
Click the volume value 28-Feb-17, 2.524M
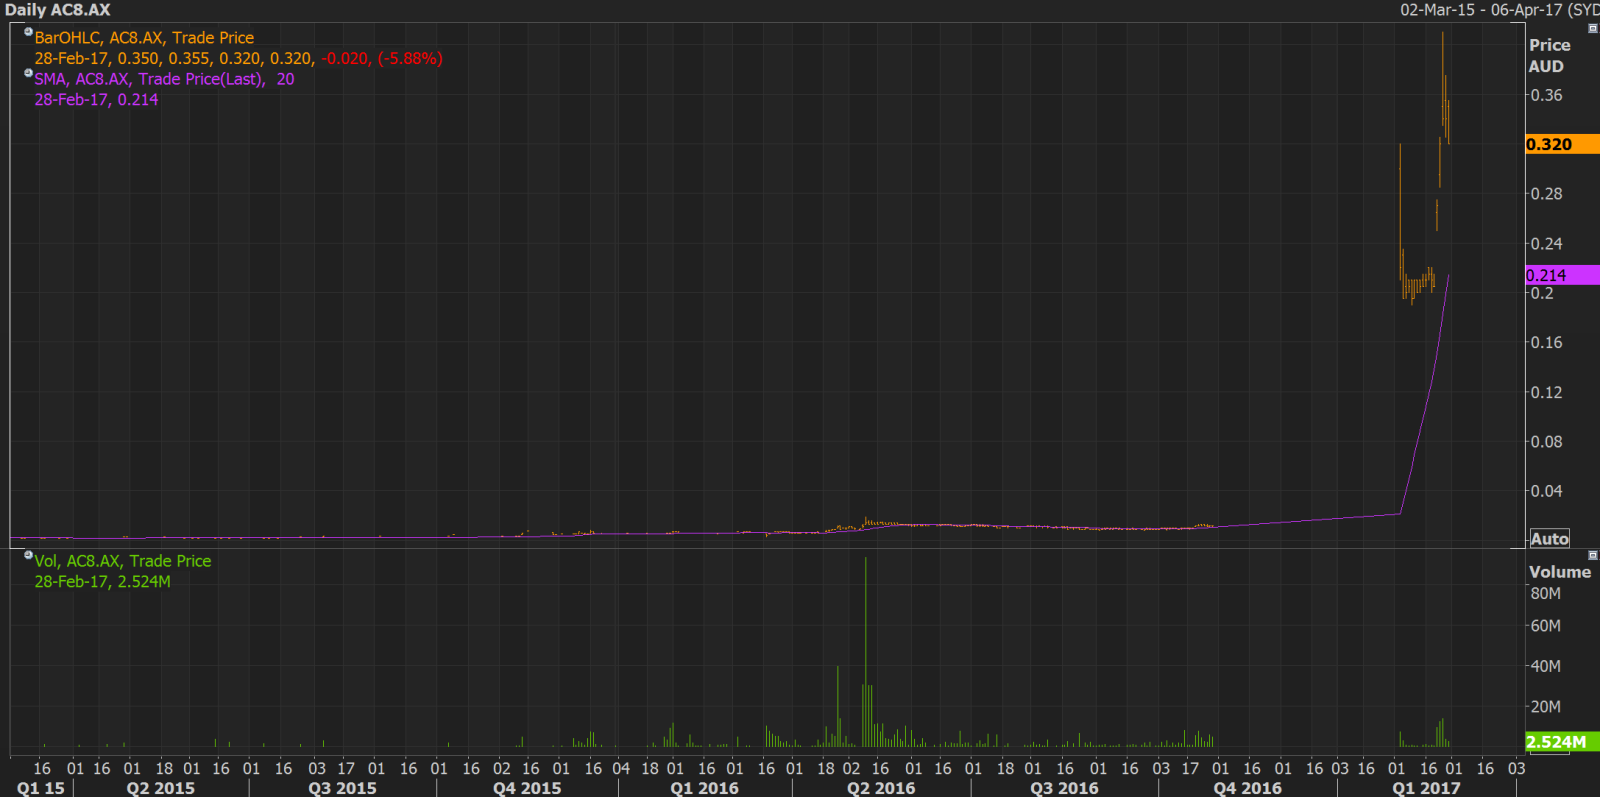point(102,582)
